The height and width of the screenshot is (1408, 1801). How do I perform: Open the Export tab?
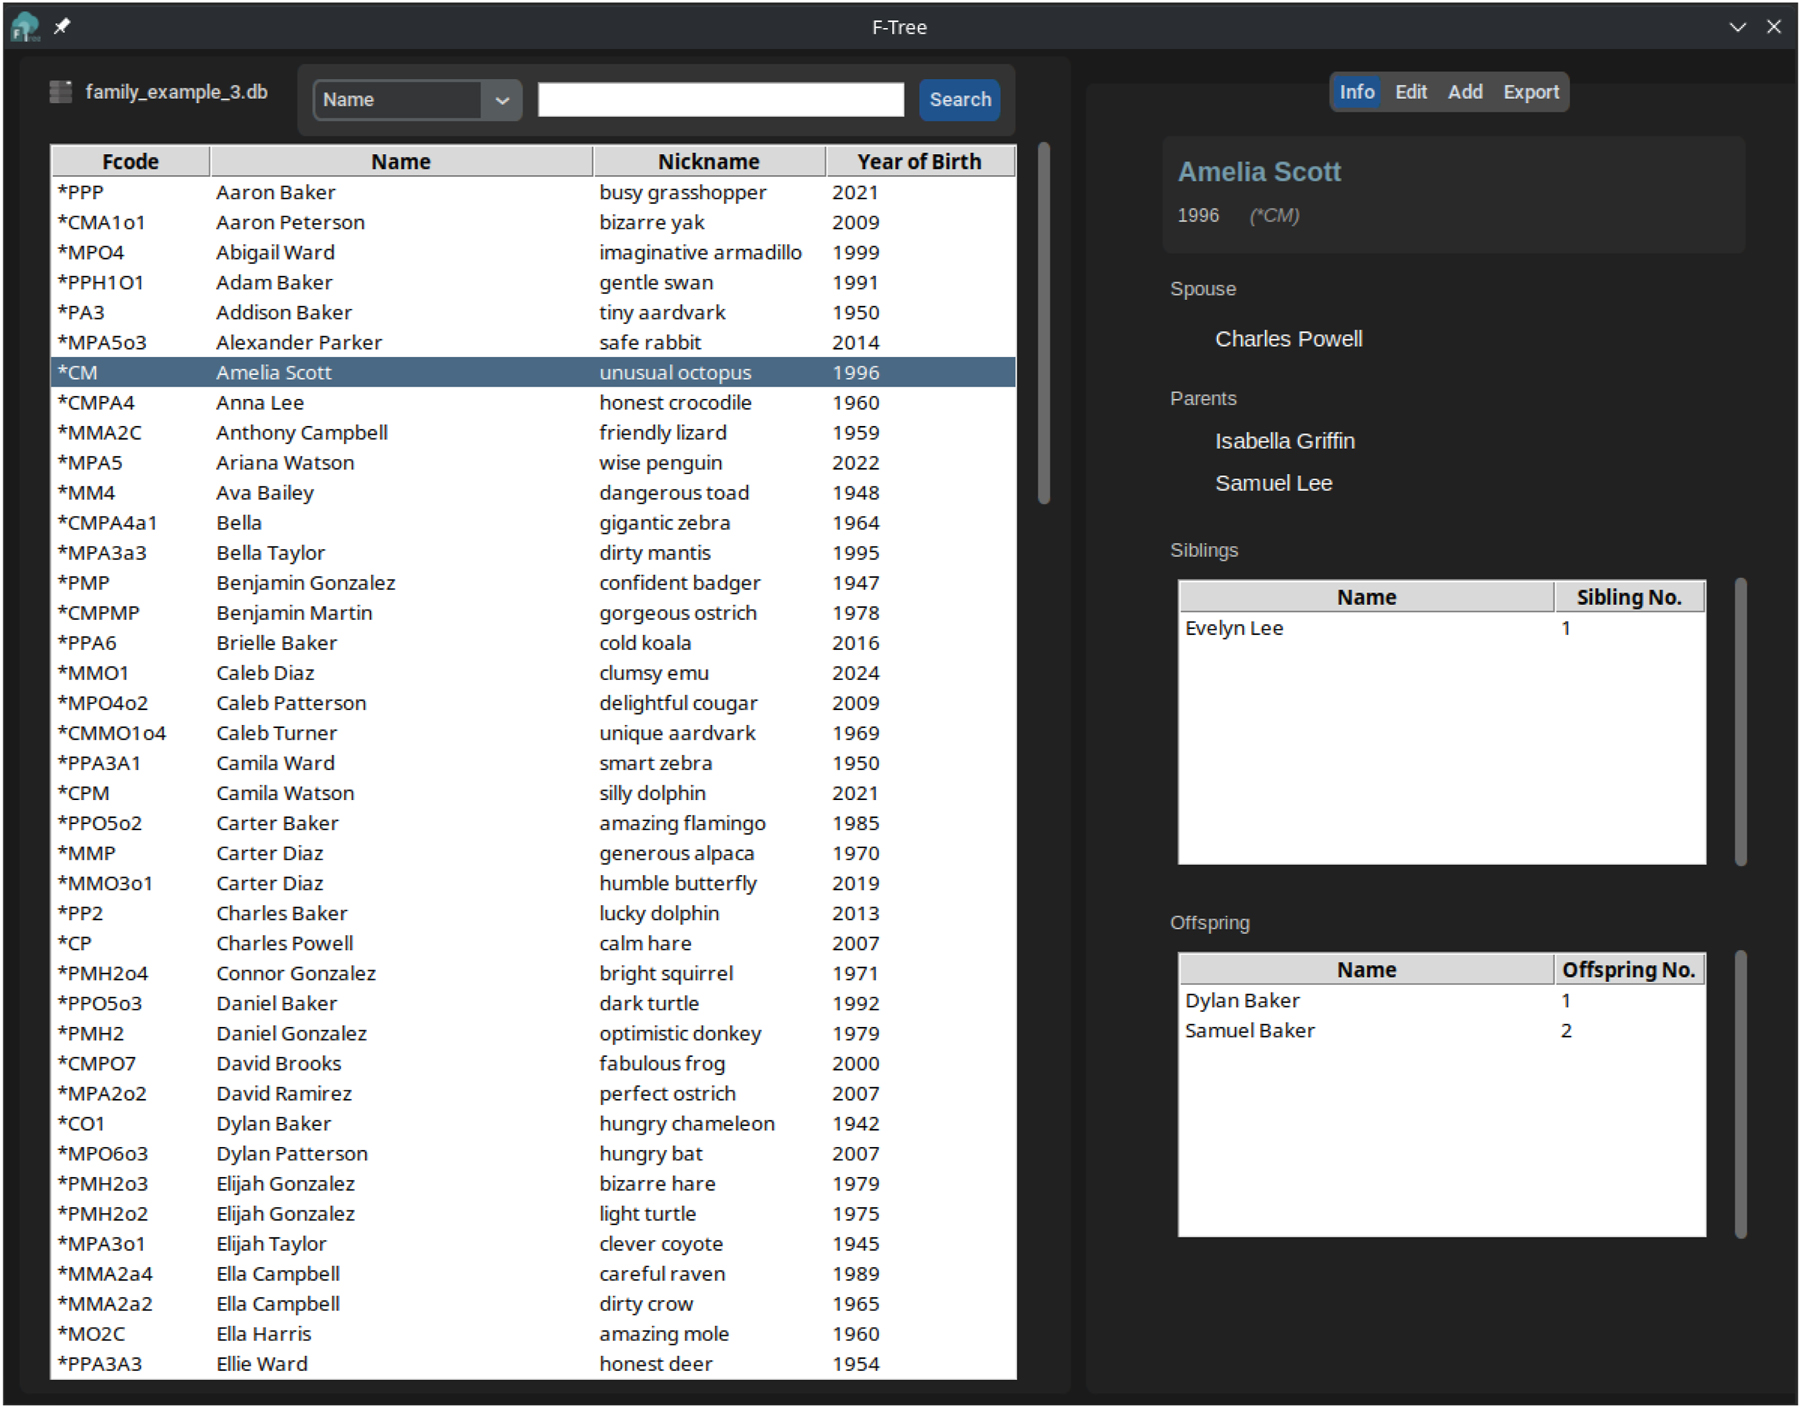point(1530,91)
